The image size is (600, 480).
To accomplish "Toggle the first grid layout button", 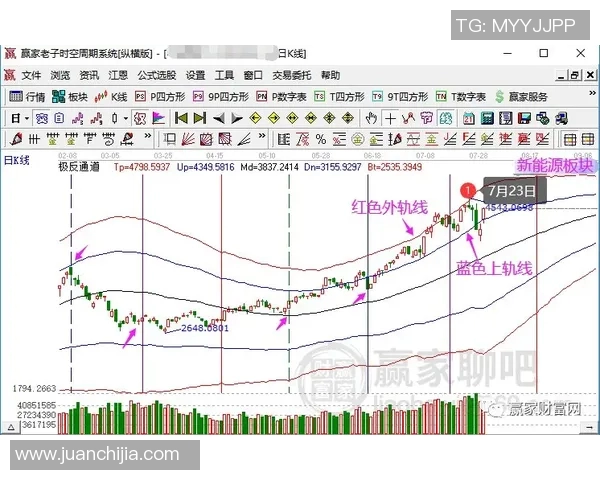I will [x=570, y=139].
